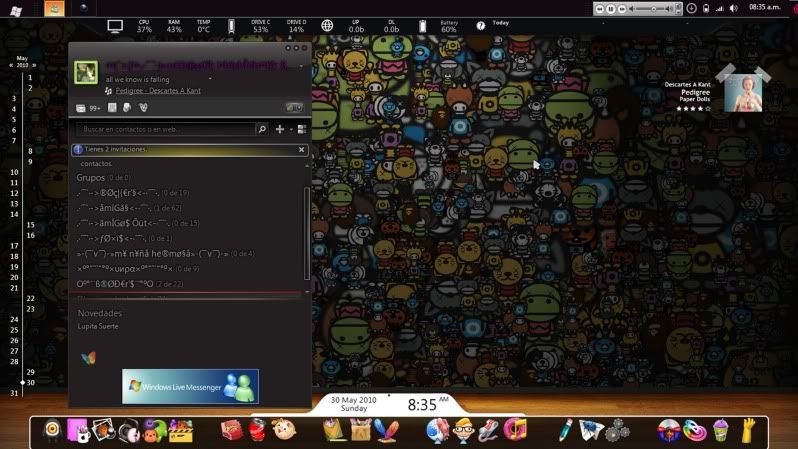
Task: Launch the iTunes music note dock icon
Action: point(515,429)
